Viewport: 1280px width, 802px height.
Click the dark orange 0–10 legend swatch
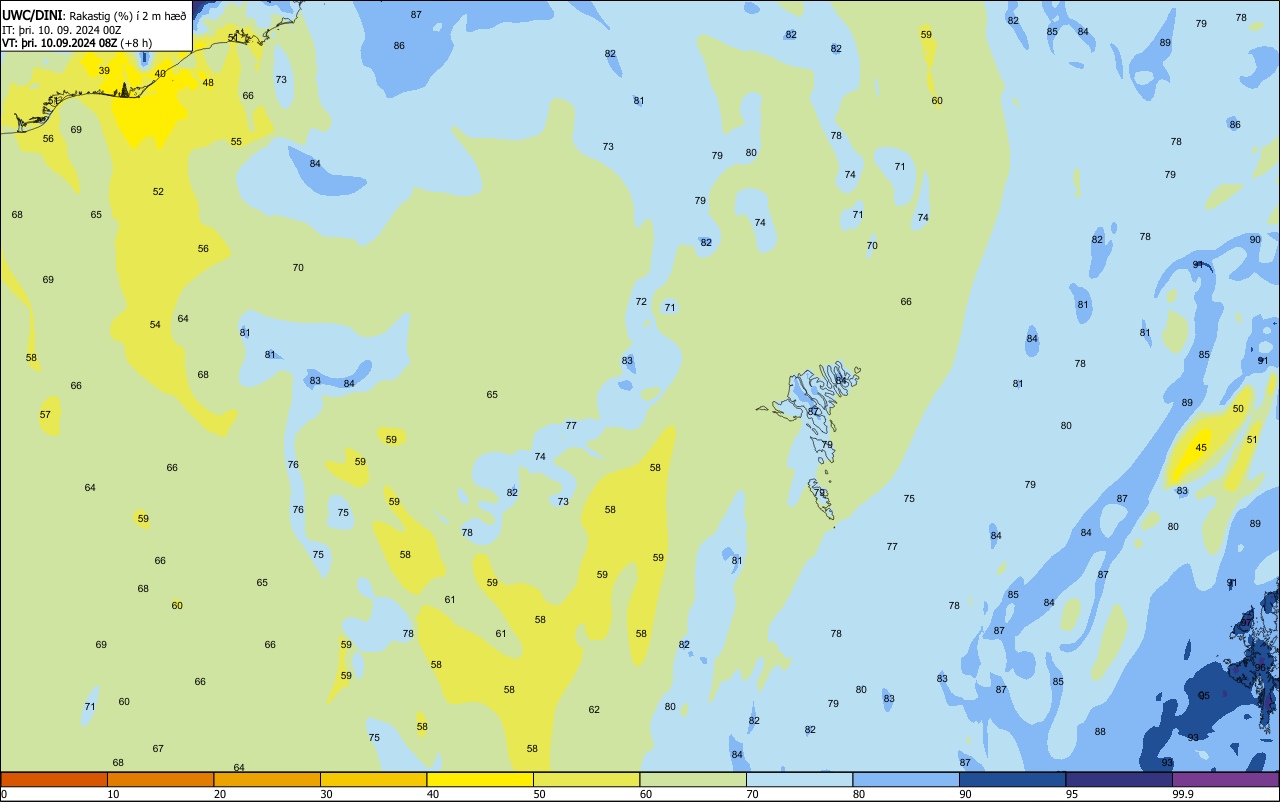pos(54,779)
